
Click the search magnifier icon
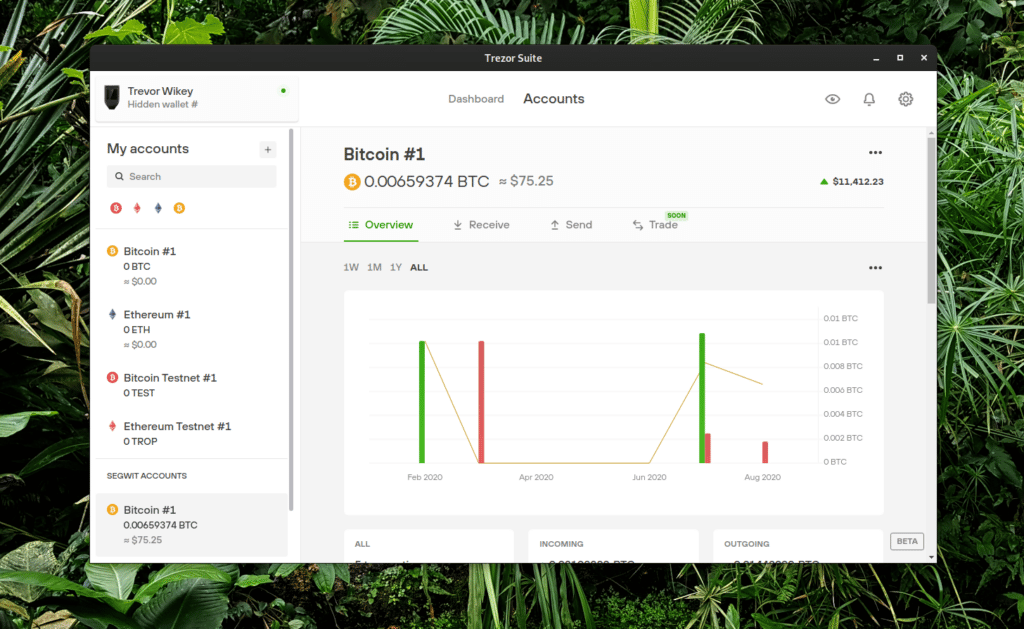click(x=119, y=176)
